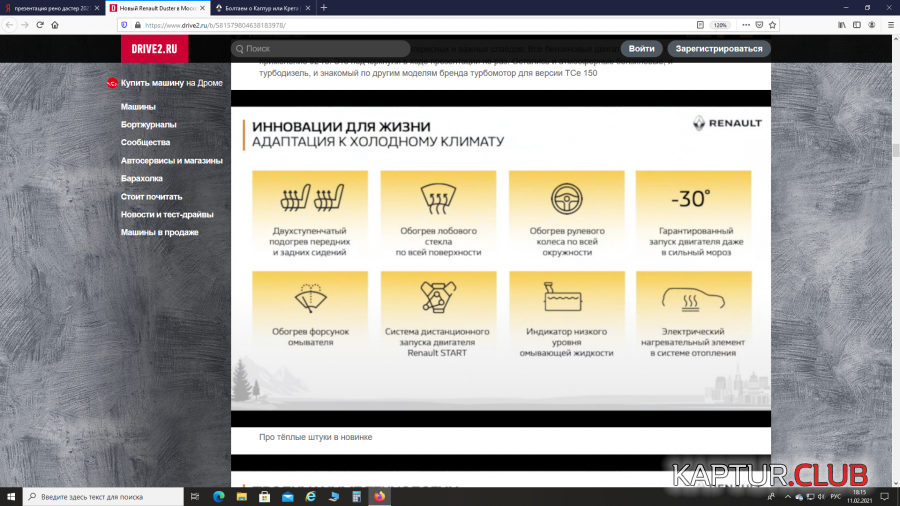Launch Internet Explorer from taskbar
Image resolution: width=900 pixels, height=506 pixels.
[311, 497]
